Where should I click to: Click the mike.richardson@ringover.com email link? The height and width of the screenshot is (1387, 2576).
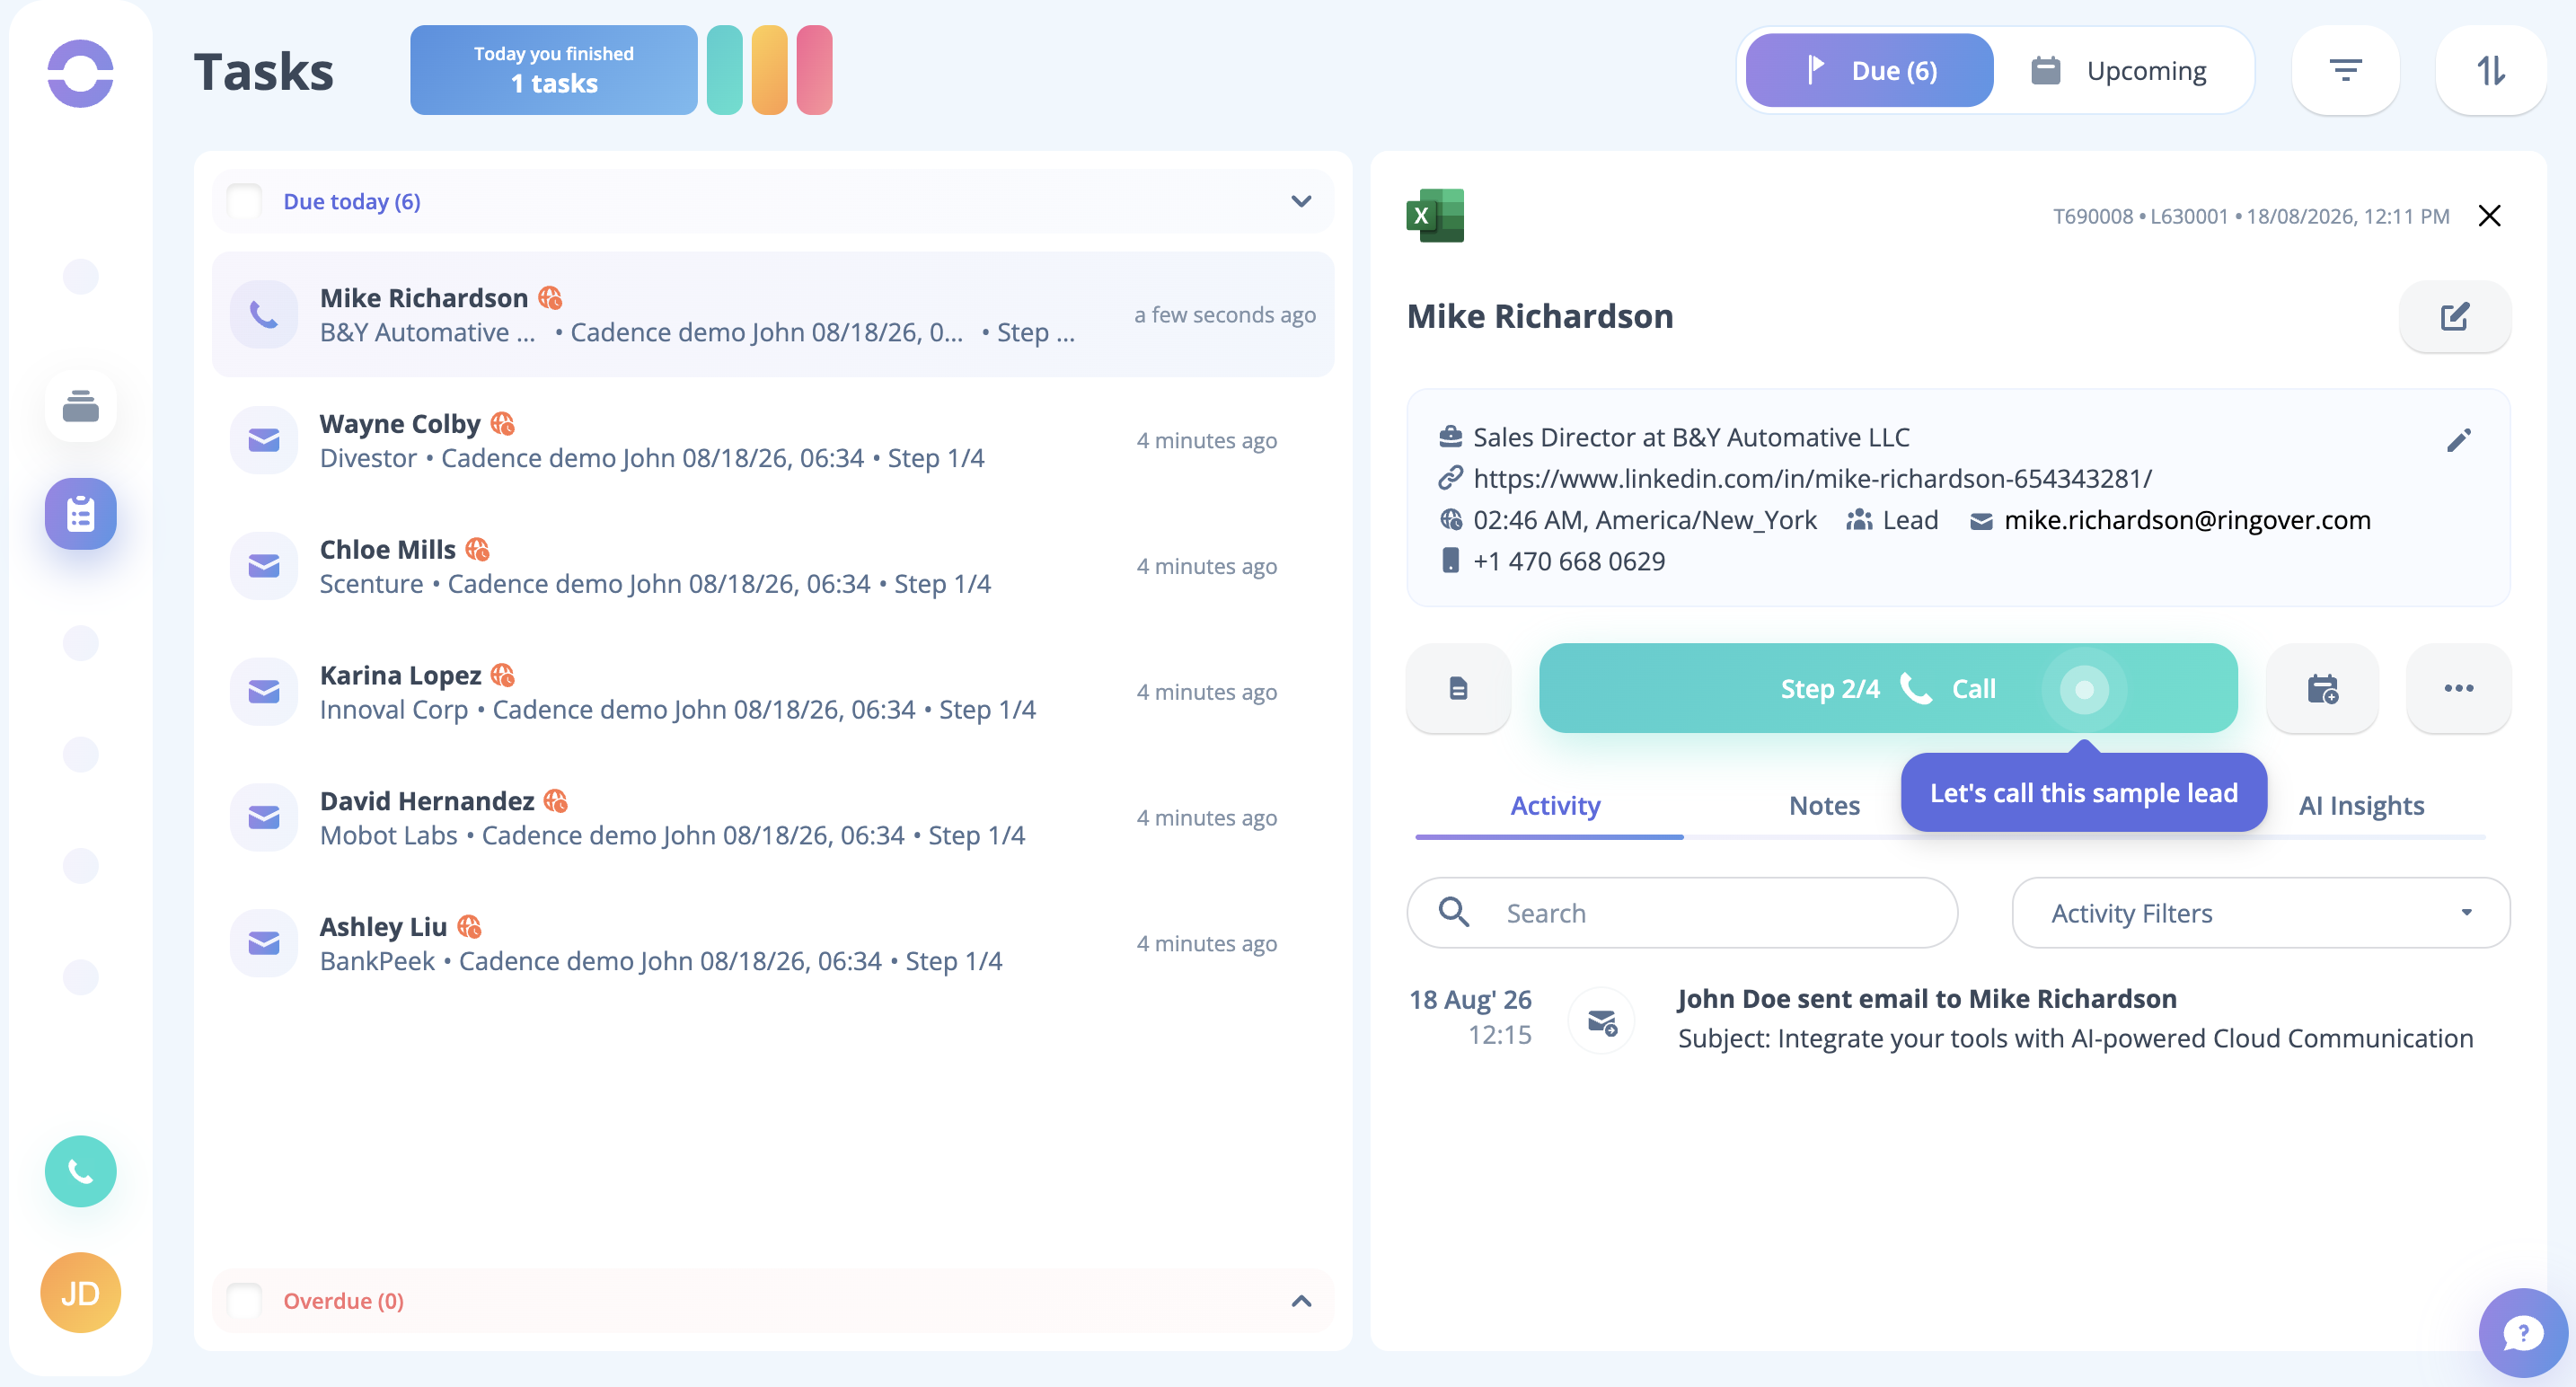[x=2187, y=520]
